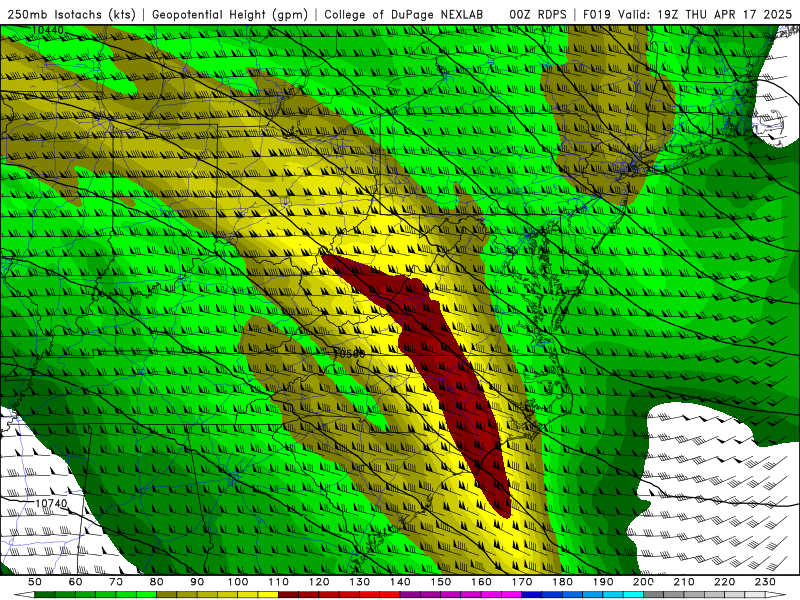Click the 150 value on the color scale
The height and width of the screenshot is (600, 800).
pos(441,582)
